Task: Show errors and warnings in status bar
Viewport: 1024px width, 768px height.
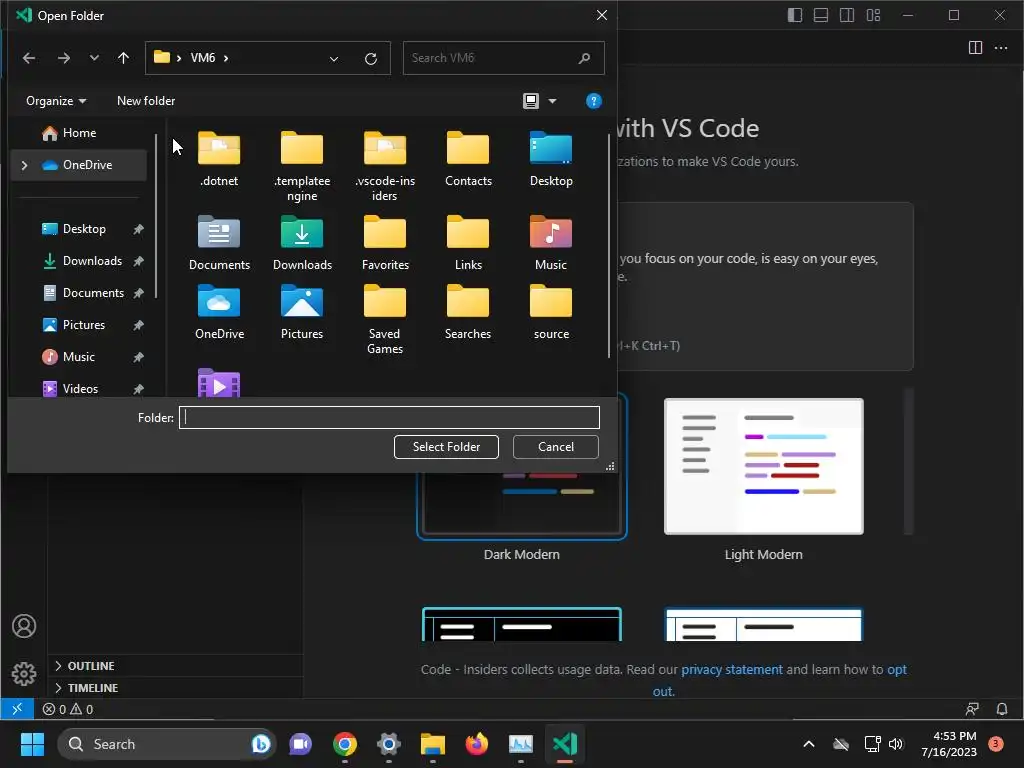Action: click(68, 709)
